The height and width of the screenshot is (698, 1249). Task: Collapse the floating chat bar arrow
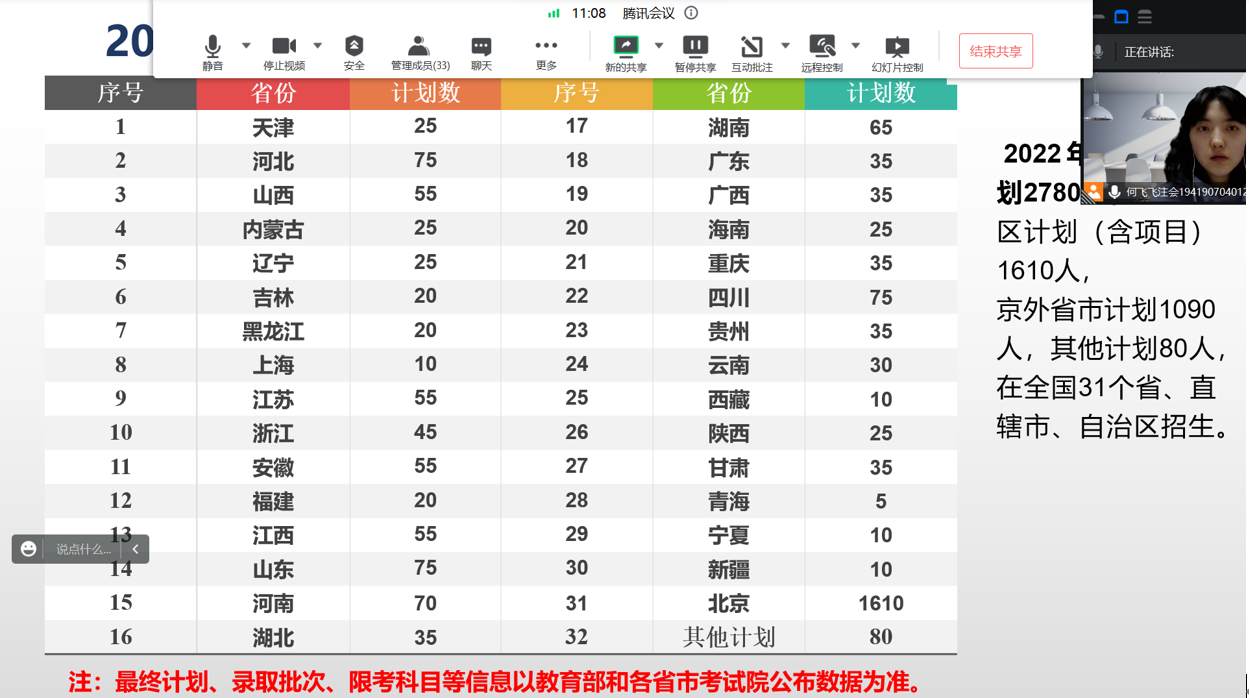136,549
